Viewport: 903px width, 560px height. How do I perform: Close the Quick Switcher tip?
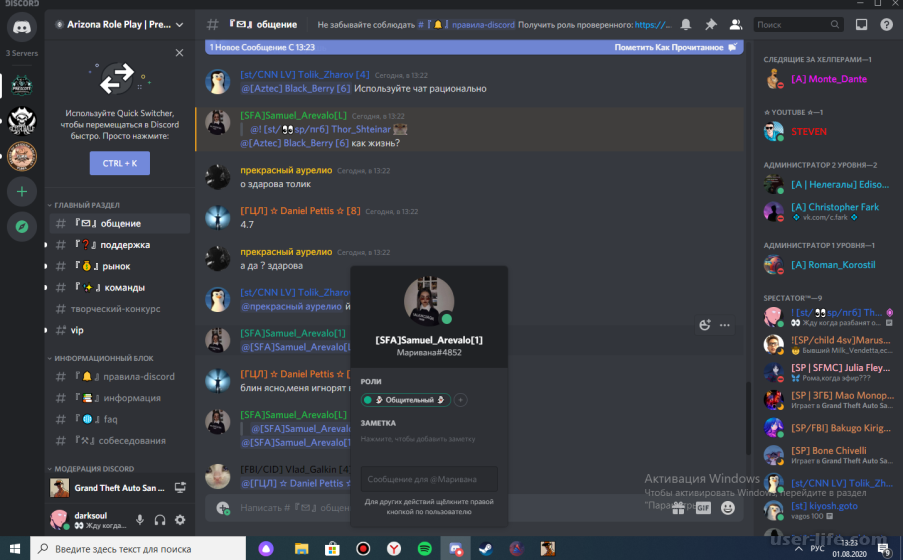click(x=179, y=52)
